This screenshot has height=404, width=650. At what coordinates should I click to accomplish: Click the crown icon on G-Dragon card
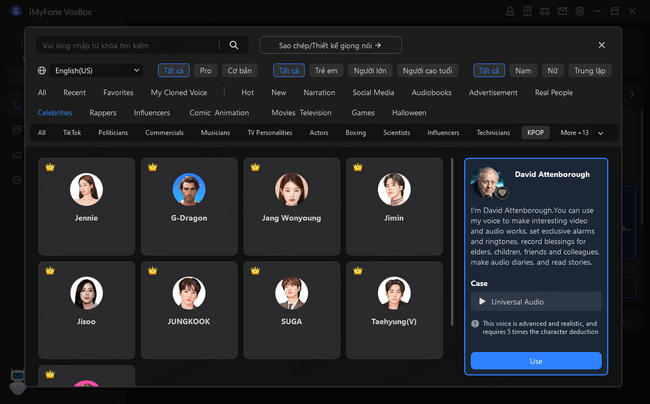[153, 167]
